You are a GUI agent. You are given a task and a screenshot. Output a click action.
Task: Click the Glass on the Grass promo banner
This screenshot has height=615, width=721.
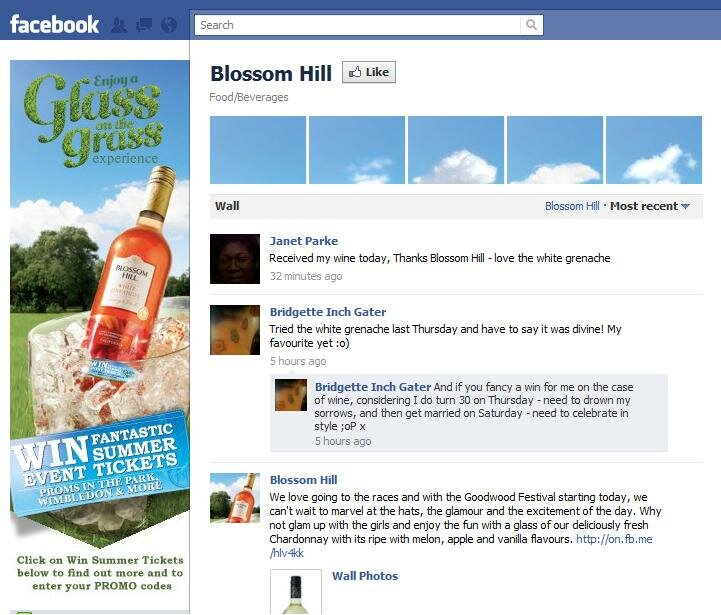99,304
